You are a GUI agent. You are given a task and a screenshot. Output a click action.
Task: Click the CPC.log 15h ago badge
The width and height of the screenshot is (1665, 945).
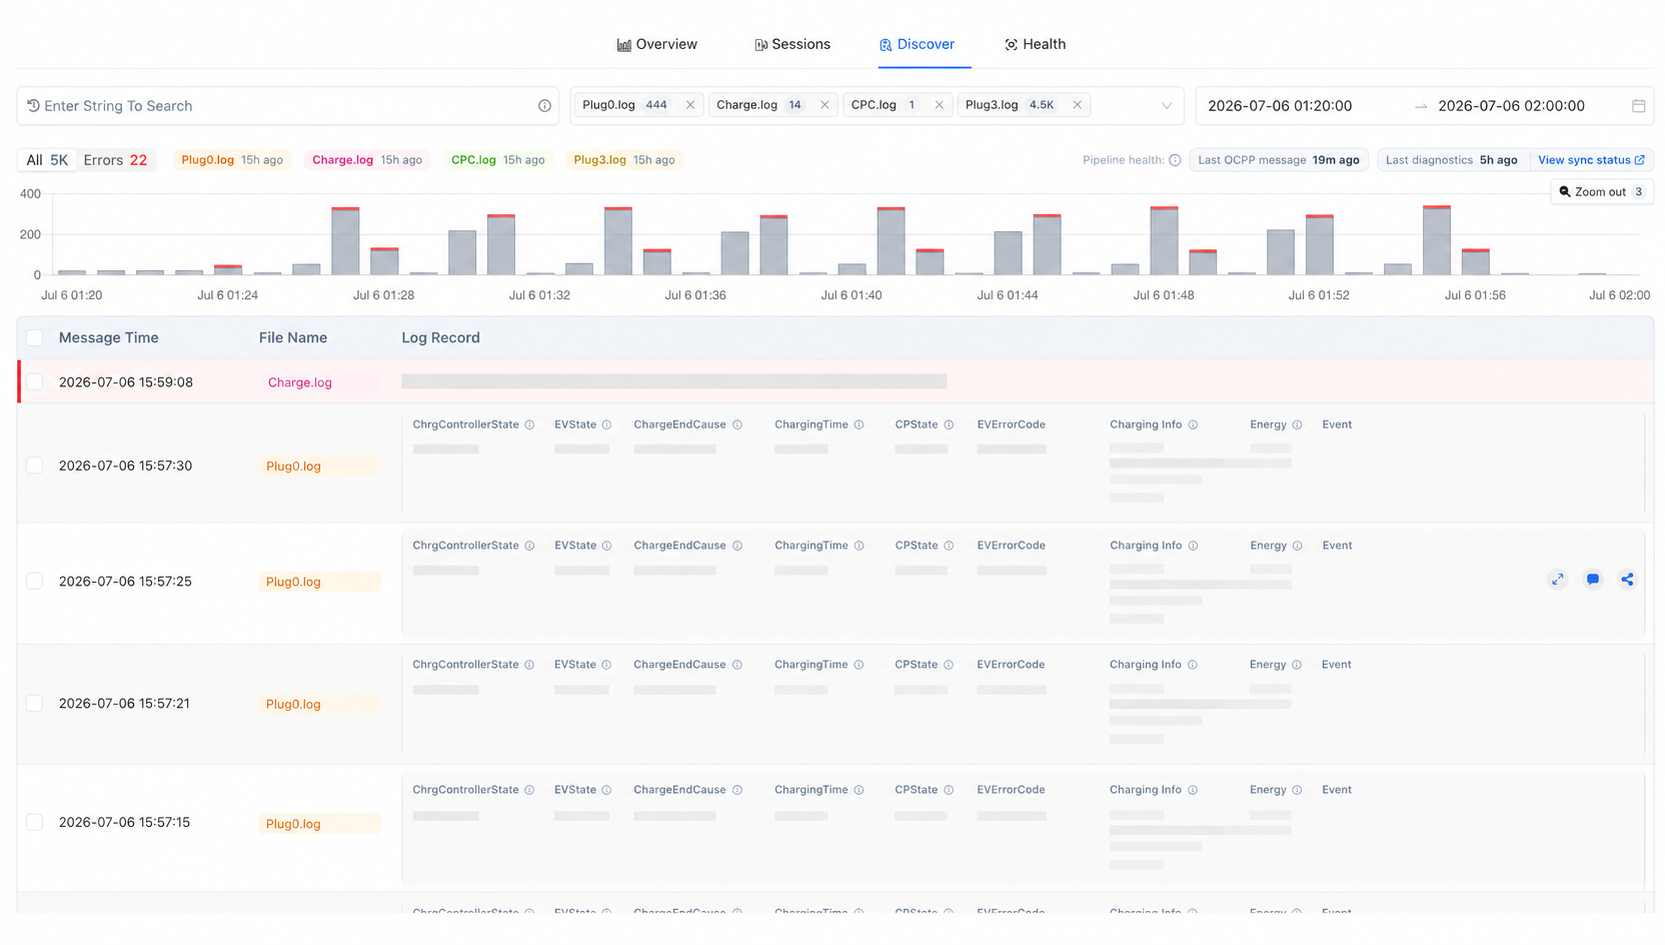[497, 160]
